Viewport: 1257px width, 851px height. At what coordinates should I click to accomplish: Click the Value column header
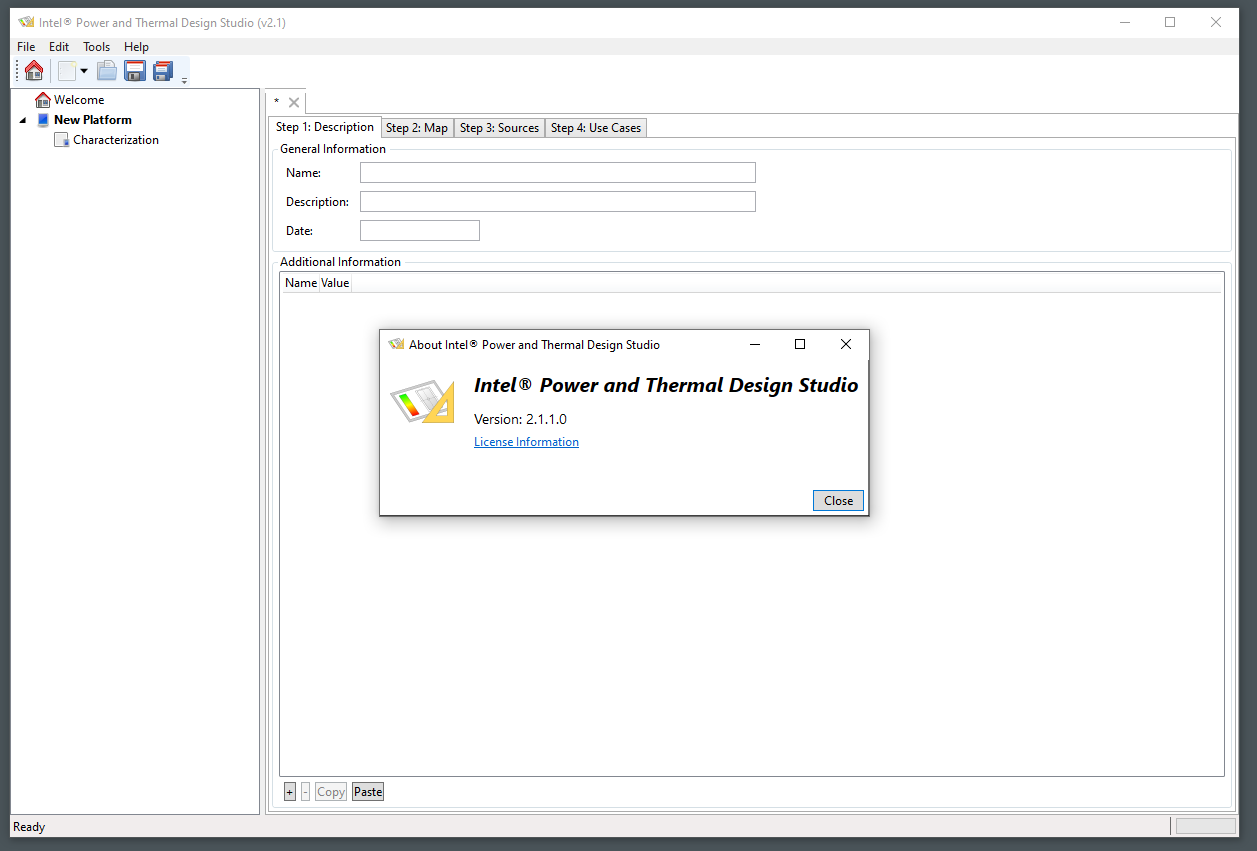335,283
